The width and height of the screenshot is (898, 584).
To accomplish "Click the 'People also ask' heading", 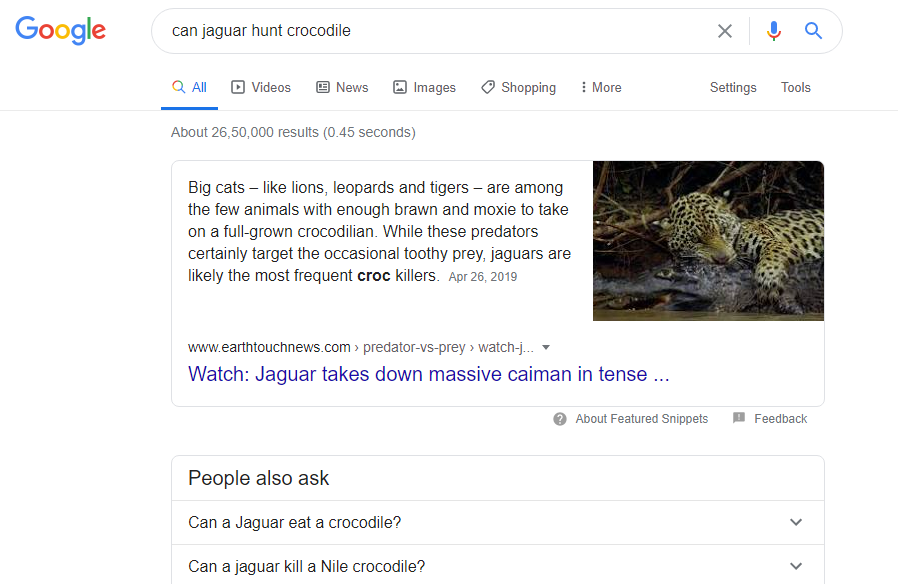I will 258,478.
